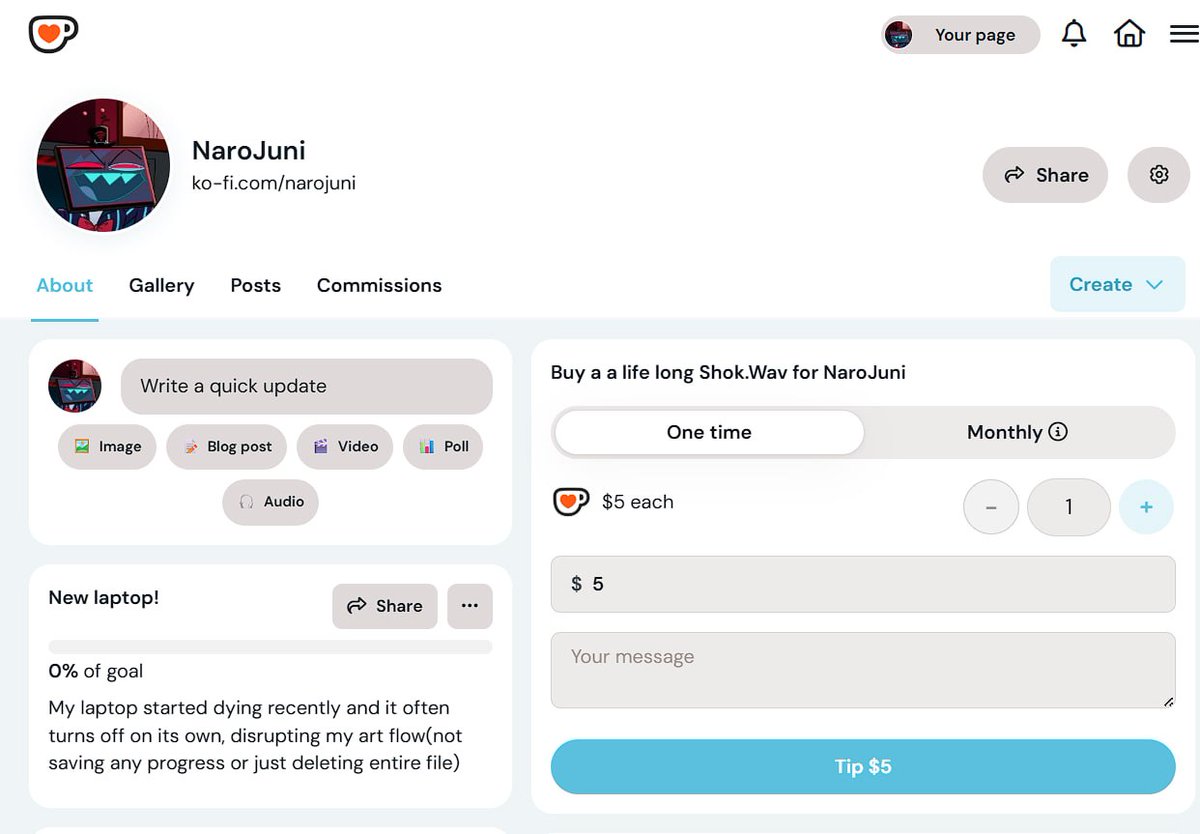Viewport: 1200px width, 834px height.
Task: Switch to the About tab
Action: point(65,285)
